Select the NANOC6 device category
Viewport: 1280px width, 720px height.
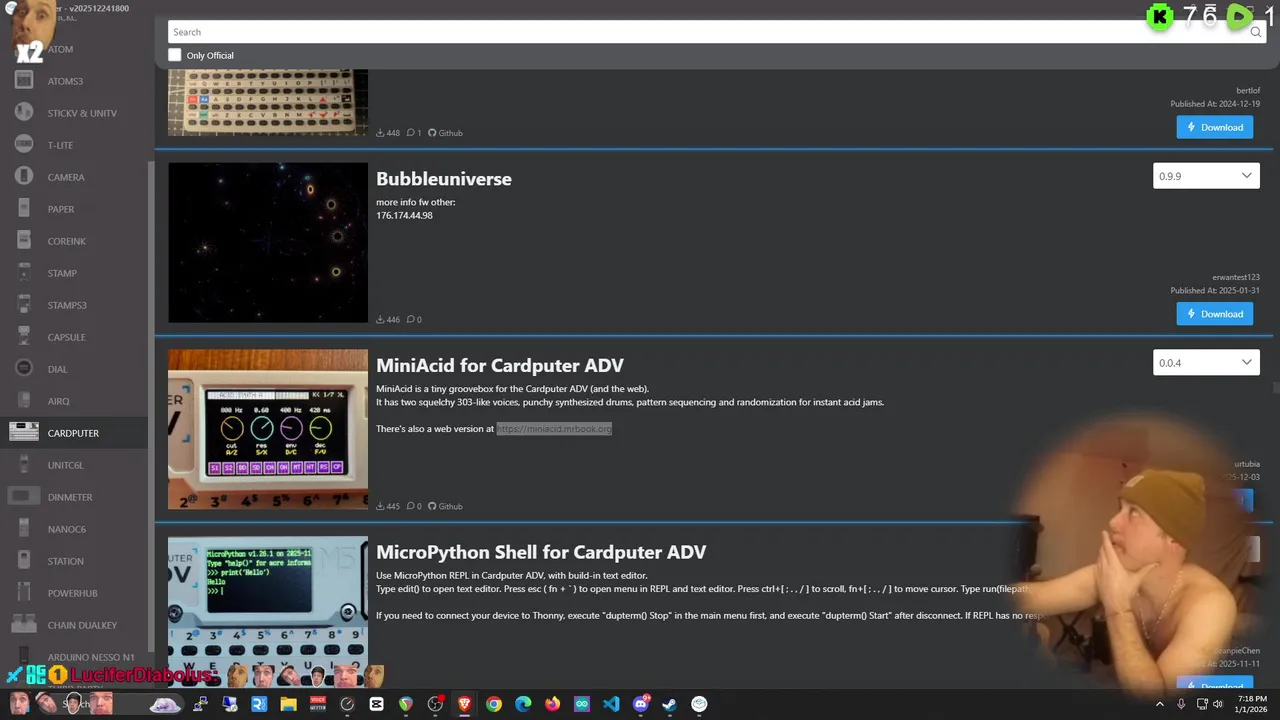74,529
